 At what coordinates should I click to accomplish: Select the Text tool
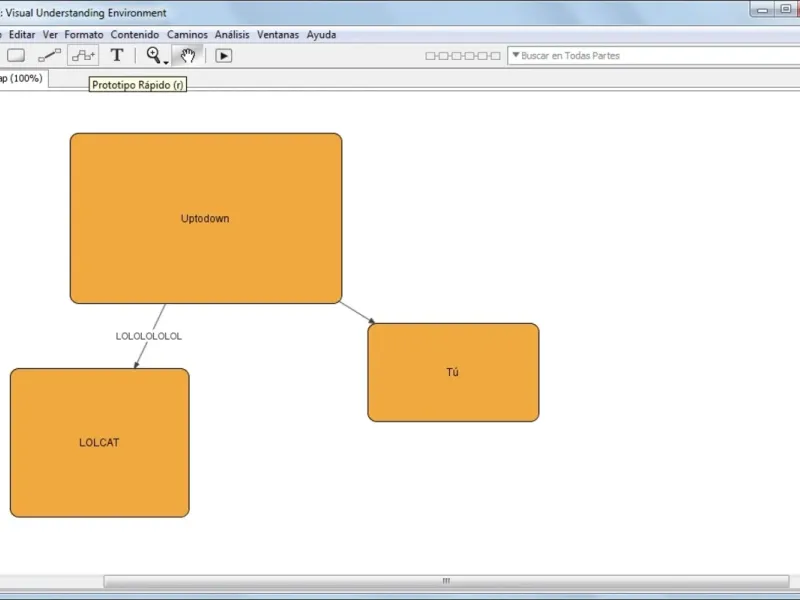coord(117,55)
